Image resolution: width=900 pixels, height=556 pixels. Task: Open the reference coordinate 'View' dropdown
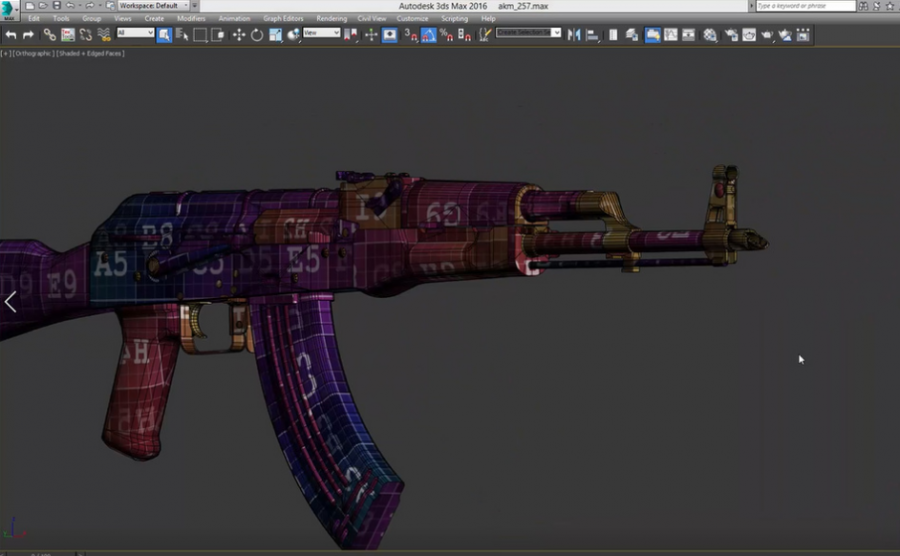pyautogui.click(x=321, y=33)
